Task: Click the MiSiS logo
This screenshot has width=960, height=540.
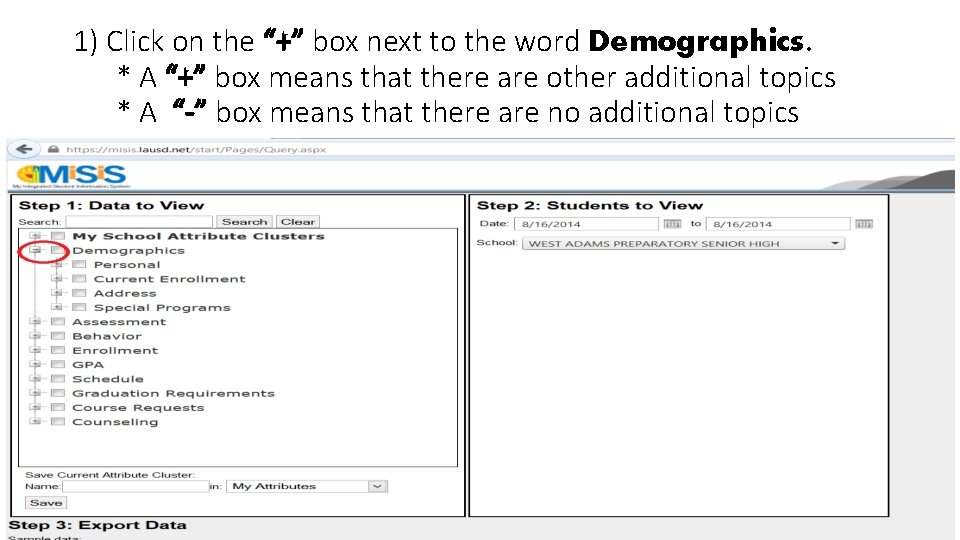Action: pyautogui.click(x=71, y=176)
